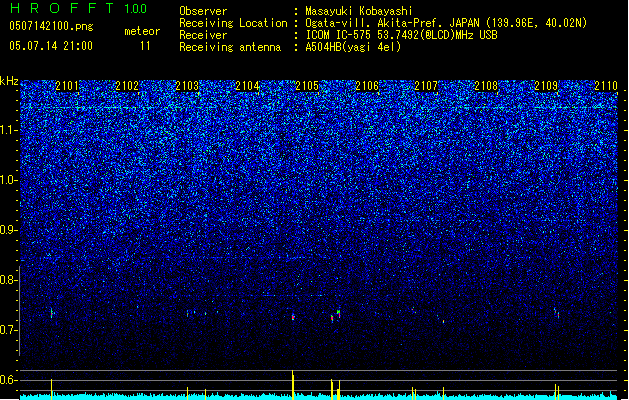Click the 'Receiver' field label

pyautogui.click(x=203, y=35)
